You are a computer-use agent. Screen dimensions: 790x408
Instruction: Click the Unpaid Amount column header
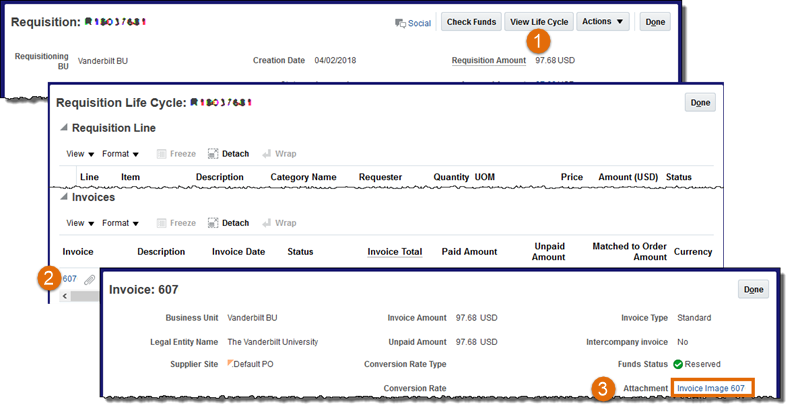point(549,251)
